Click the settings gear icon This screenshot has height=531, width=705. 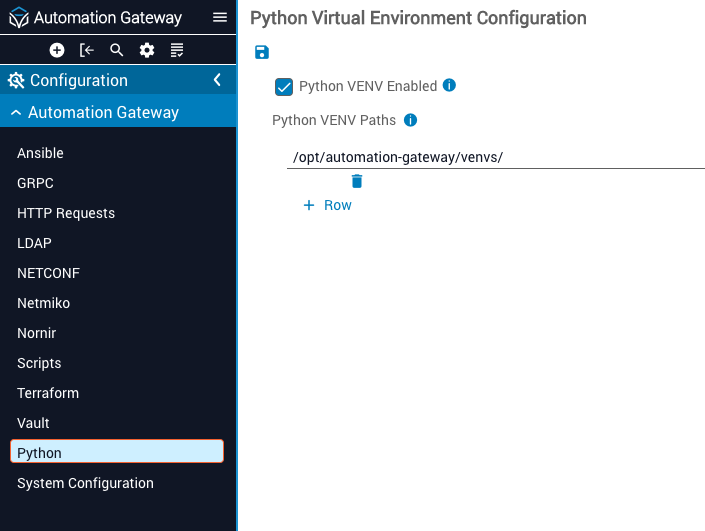tap(147, 50)
